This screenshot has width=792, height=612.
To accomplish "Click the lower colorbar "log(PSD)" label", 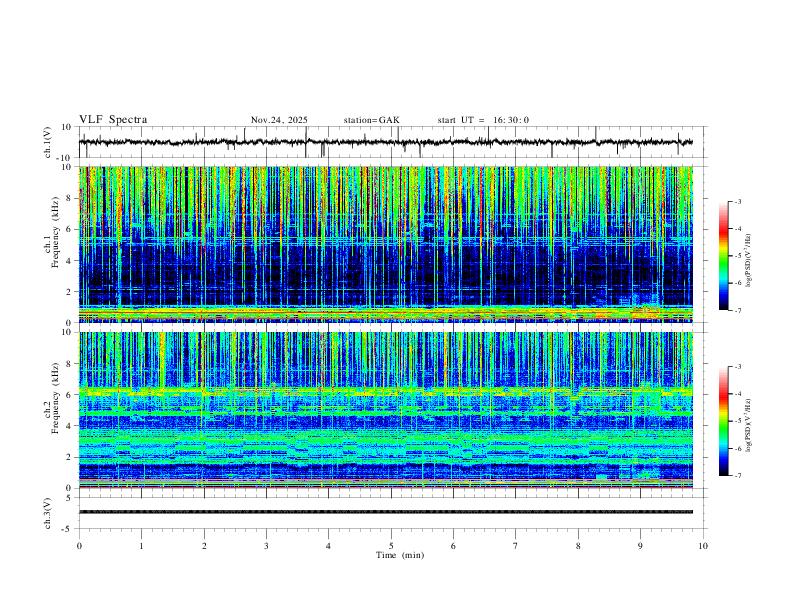I will tap(749, 425).
